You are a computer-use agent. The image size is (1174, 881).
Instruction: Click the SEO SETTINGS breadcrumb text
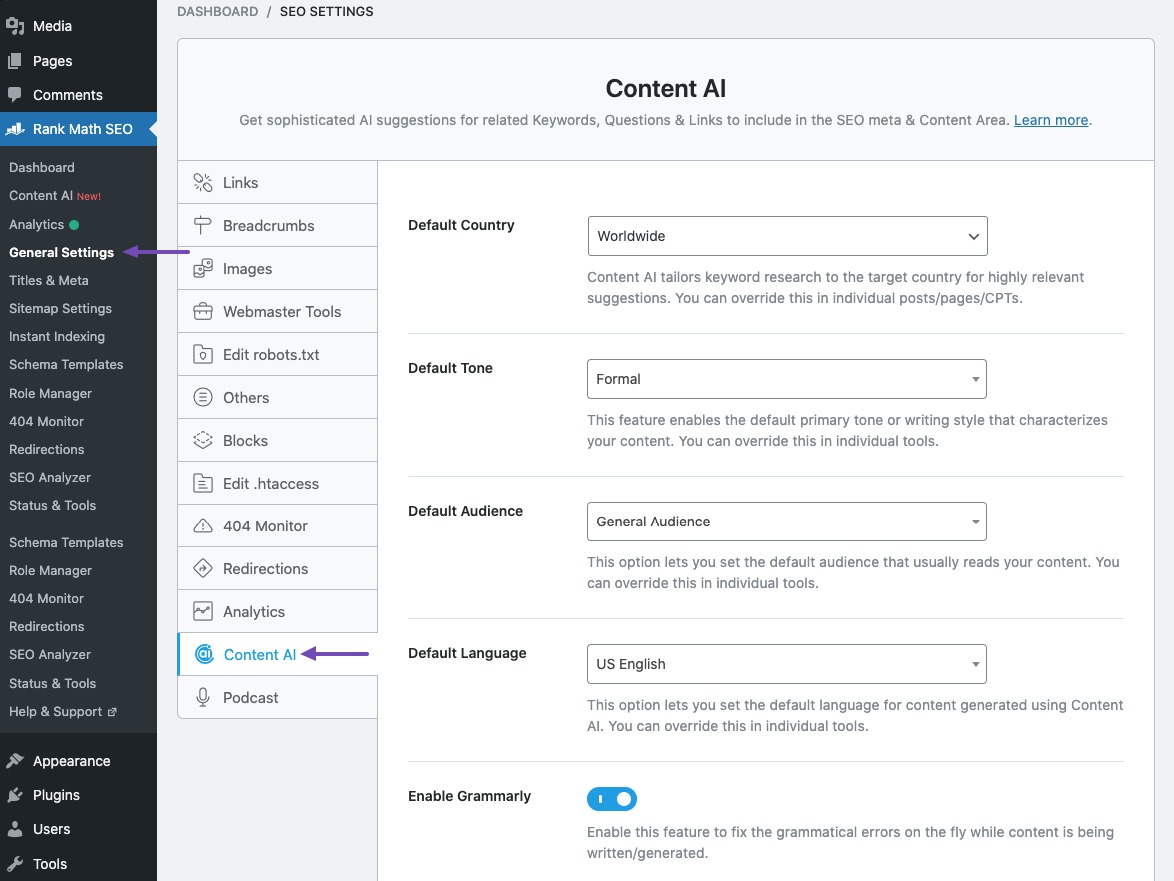click(326, 11)
